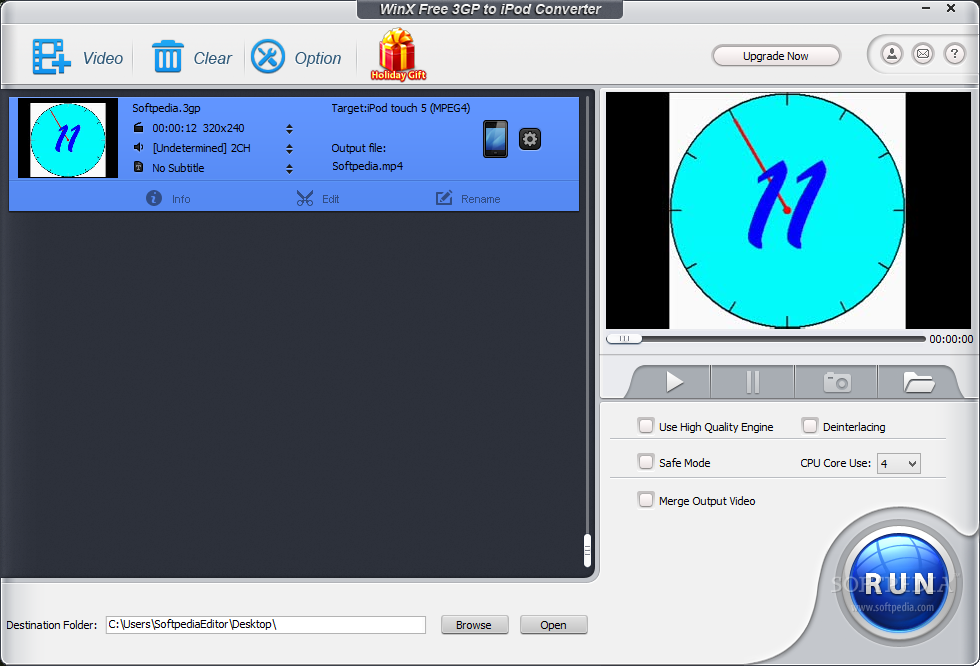This screenshot has width=980, height=666.
Task: Click the scissors Edit icon
Action: pos(304,198)
